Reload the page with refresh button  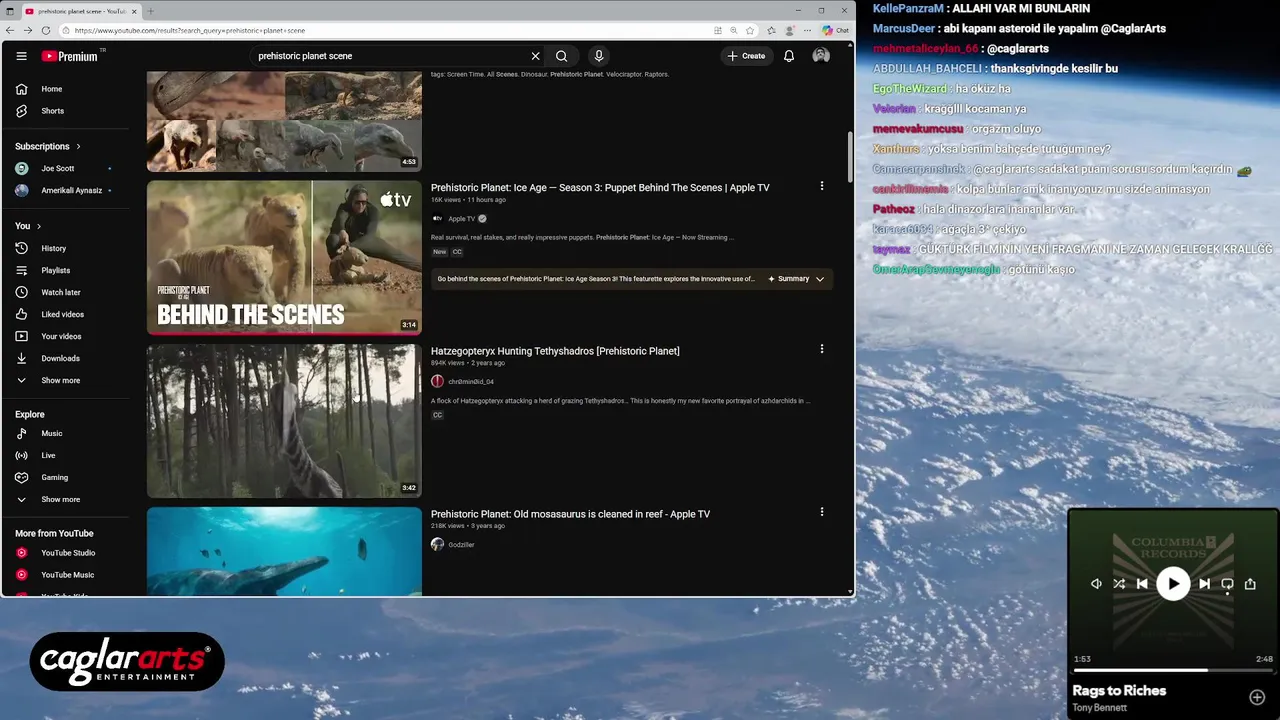(x=45, y=30)
